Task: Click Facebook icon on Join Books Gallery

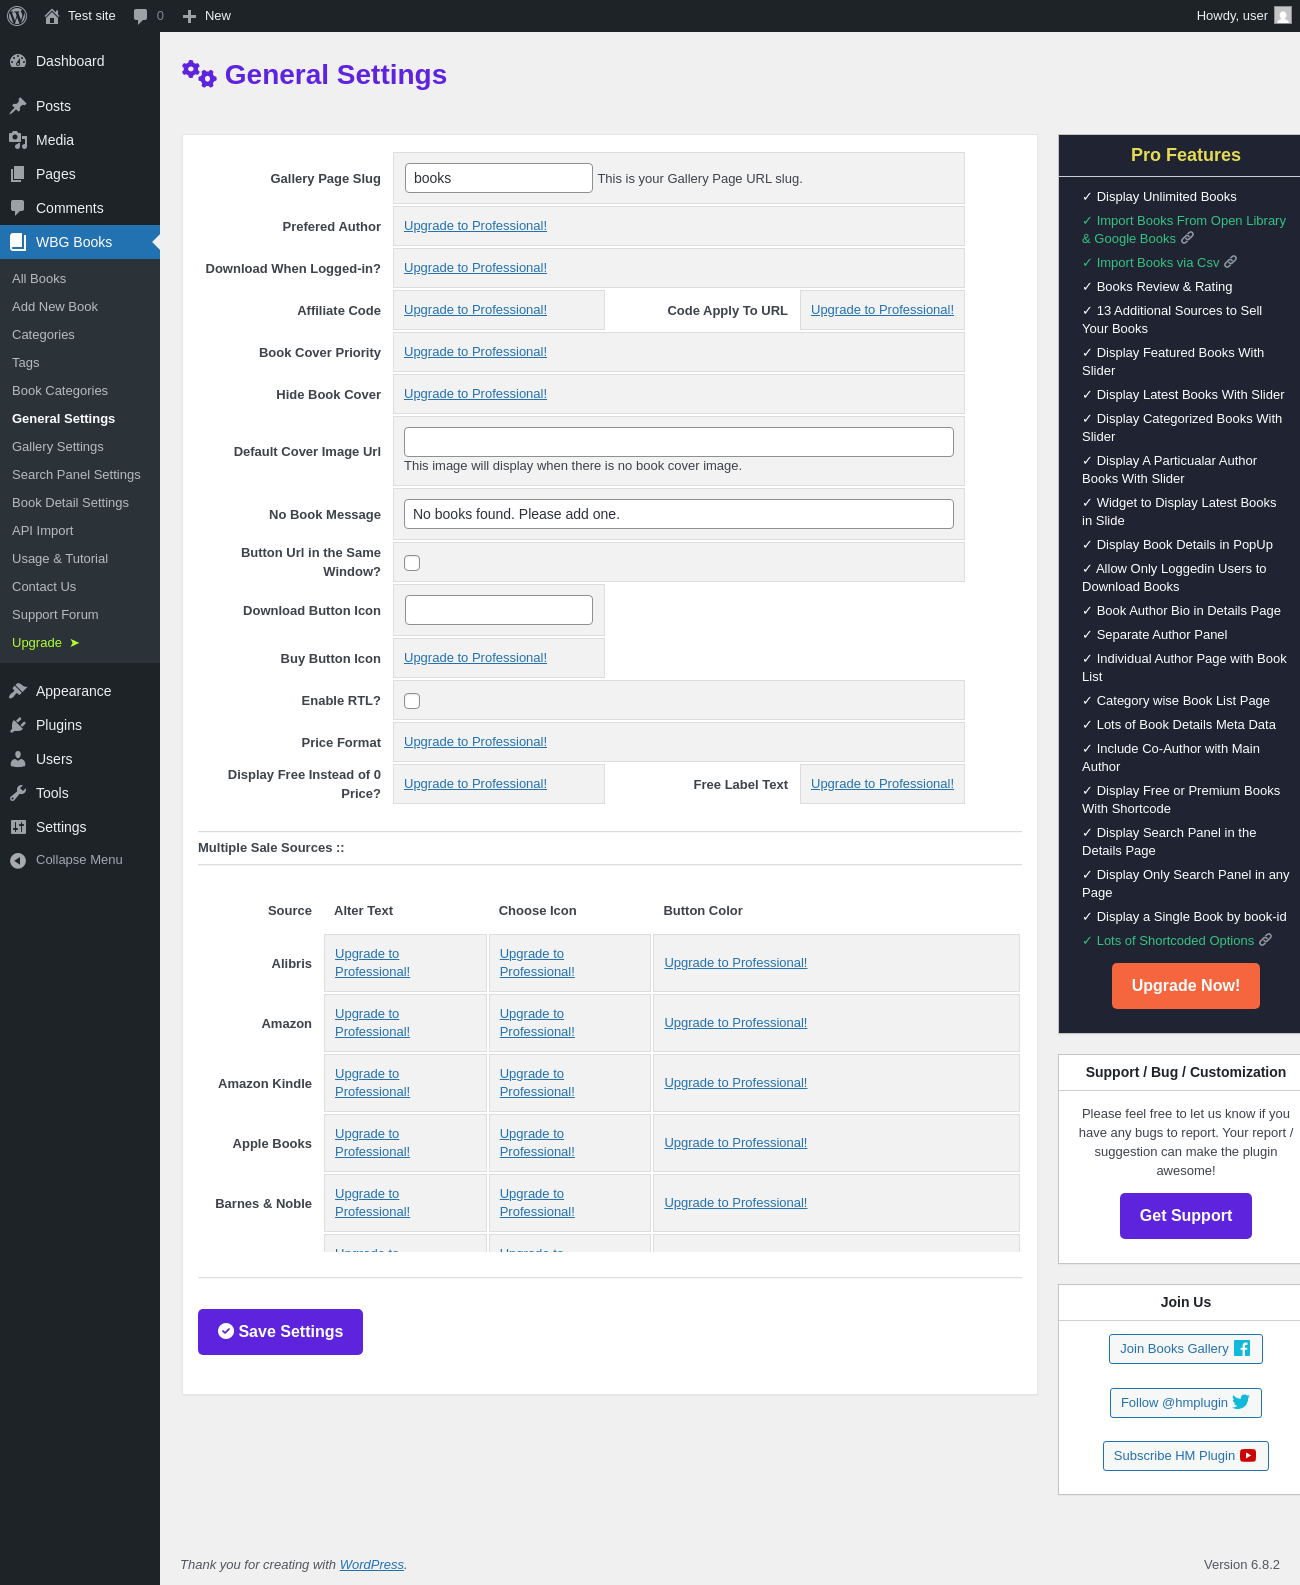Action: (1242, 1348)
